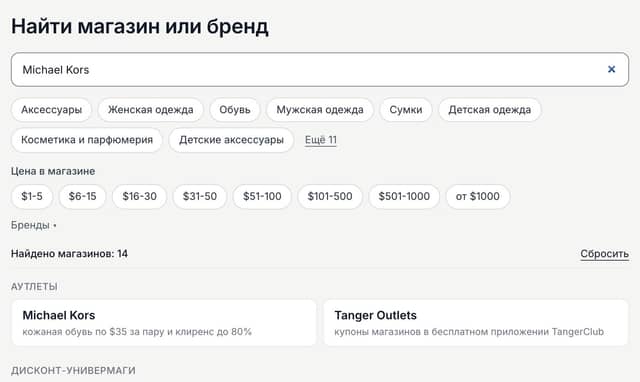640x382 pixels.
Task: Clear the Michael Kors search field
Action: (611, 69)
